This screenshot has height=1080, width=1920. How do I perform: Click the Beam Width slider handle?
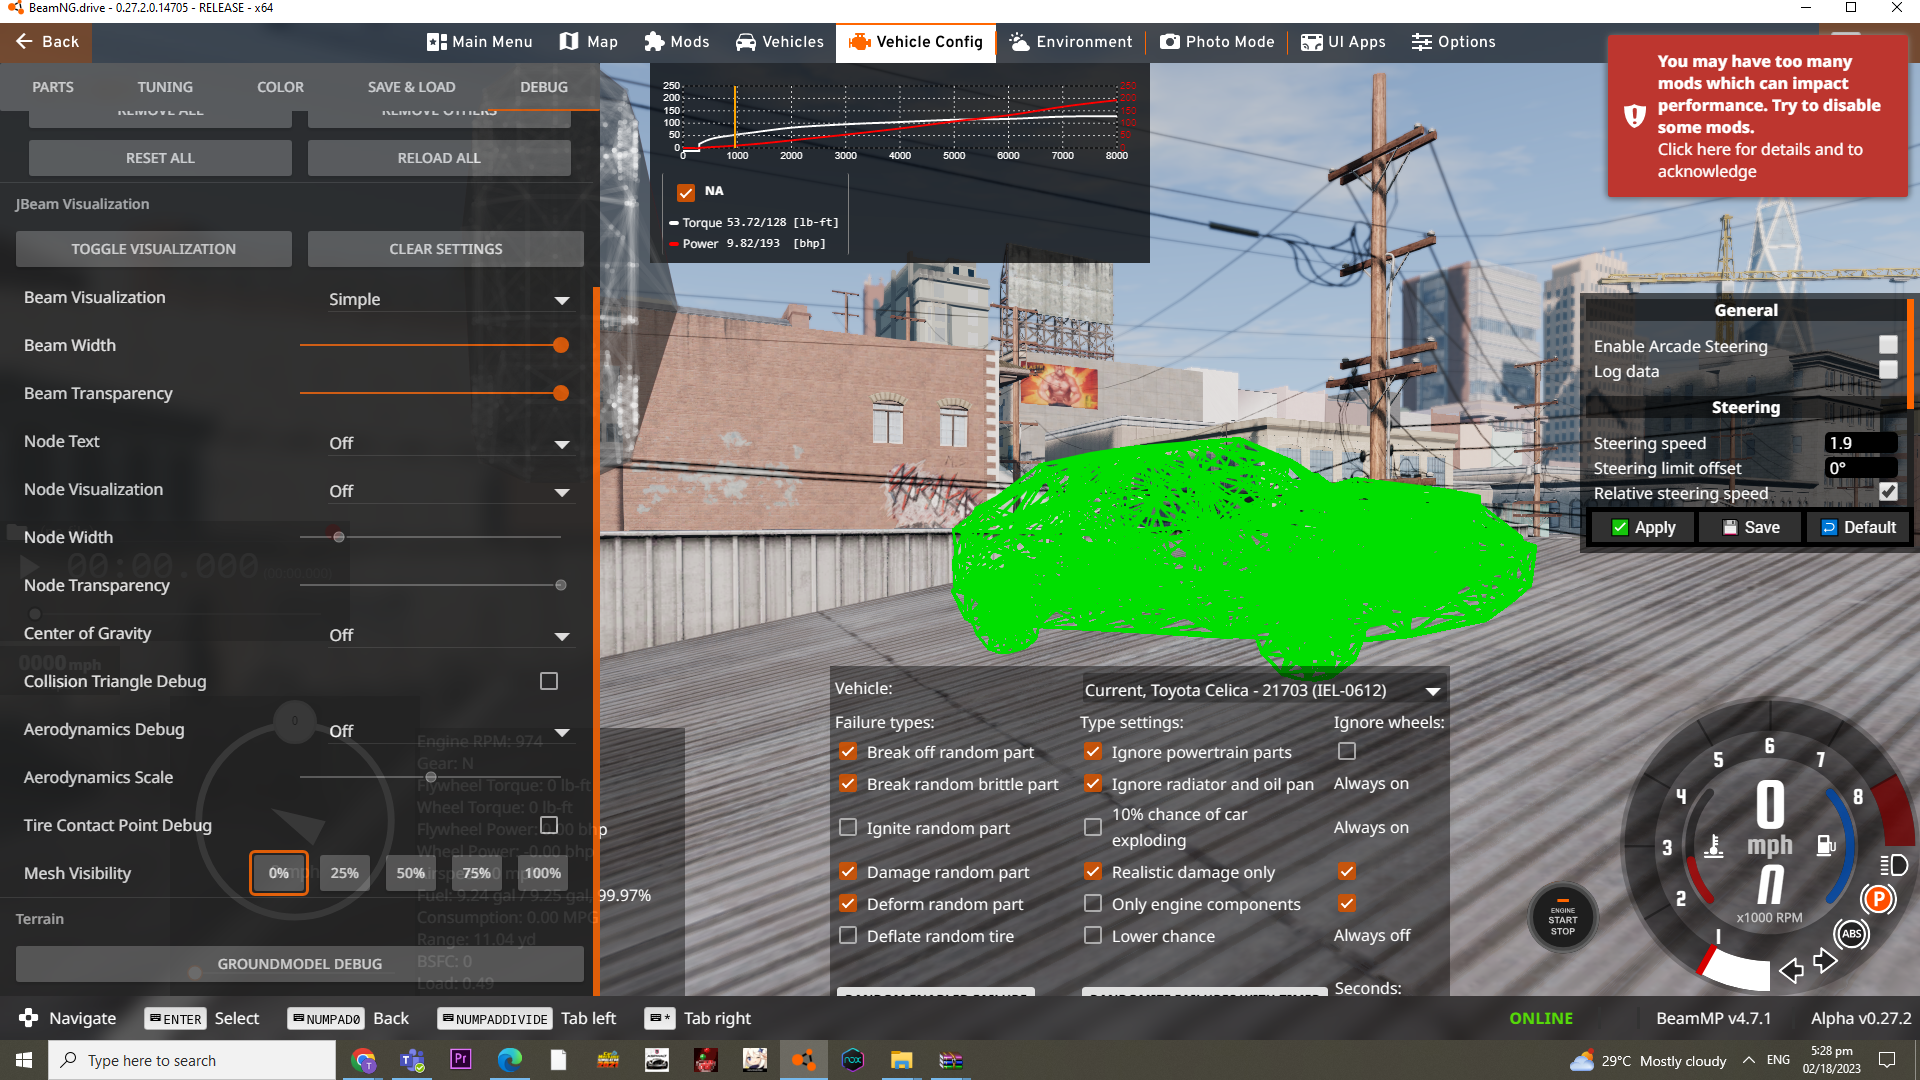click(x=561, y=345)
